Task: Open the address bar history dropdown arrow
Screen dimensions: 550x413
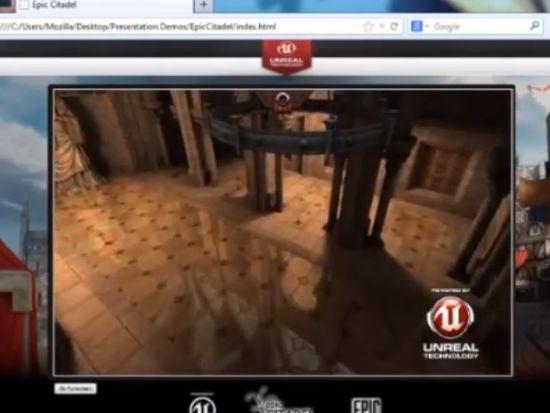Action: click(x=382, y=26)
